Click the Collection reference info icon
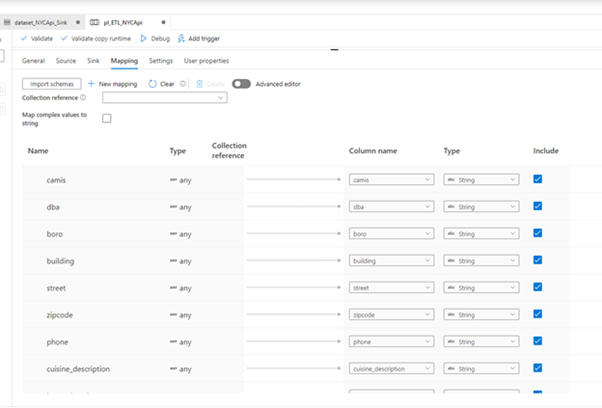This screenshot has width=602, height=408. click(83, 97)
